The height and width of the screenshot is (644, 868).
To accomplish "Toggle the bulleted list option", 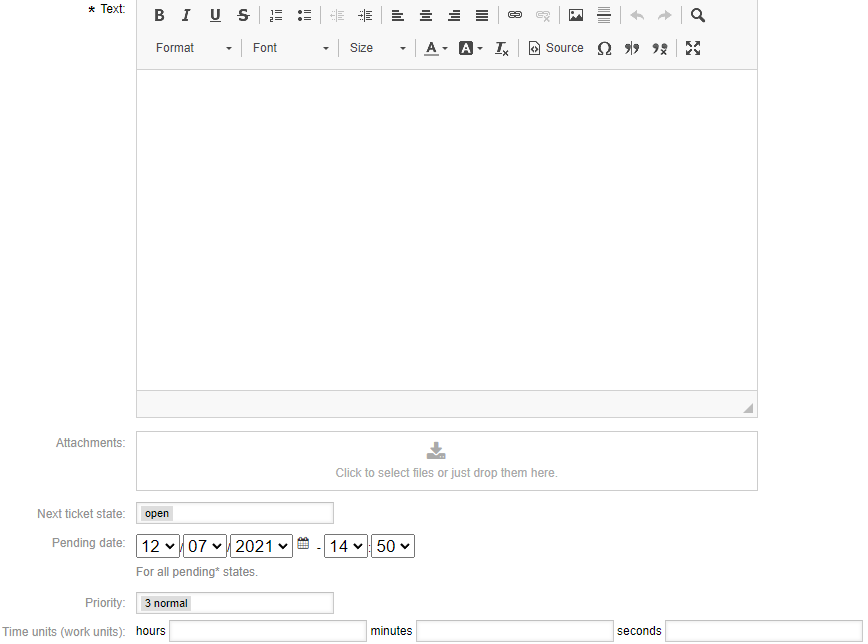I will pyautogui.click(x=304, y=15).
